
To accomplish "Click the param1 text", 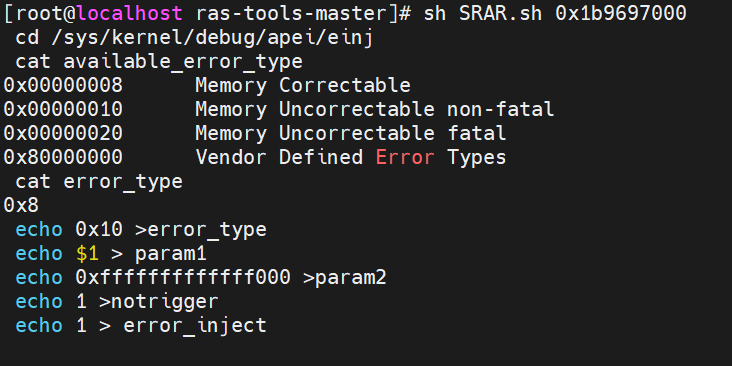I will pos(171,254).
